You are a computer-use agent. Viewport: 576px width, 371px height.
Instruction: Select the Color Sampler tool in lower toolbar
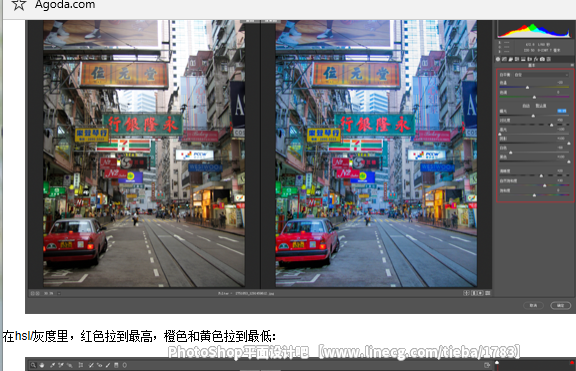point(61,365)
